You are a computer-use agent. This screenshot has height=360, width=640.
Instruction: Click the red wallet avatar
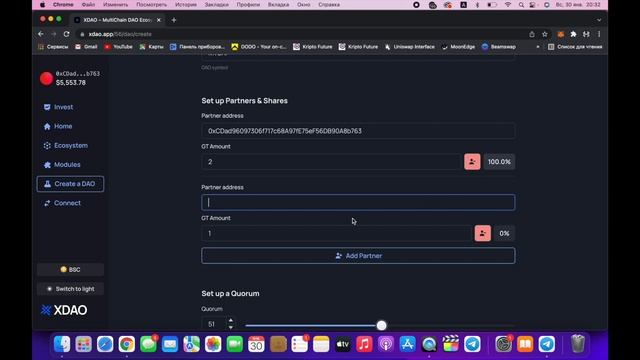coord(46,78)
